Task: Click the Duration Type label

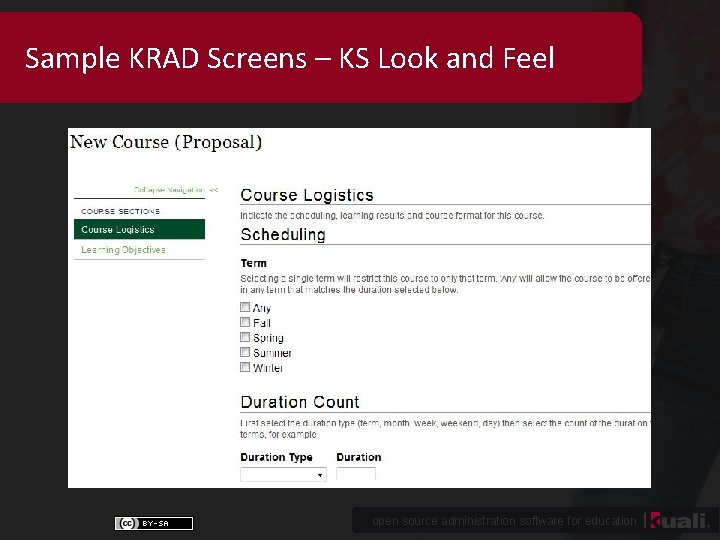Action: (276, 457)
